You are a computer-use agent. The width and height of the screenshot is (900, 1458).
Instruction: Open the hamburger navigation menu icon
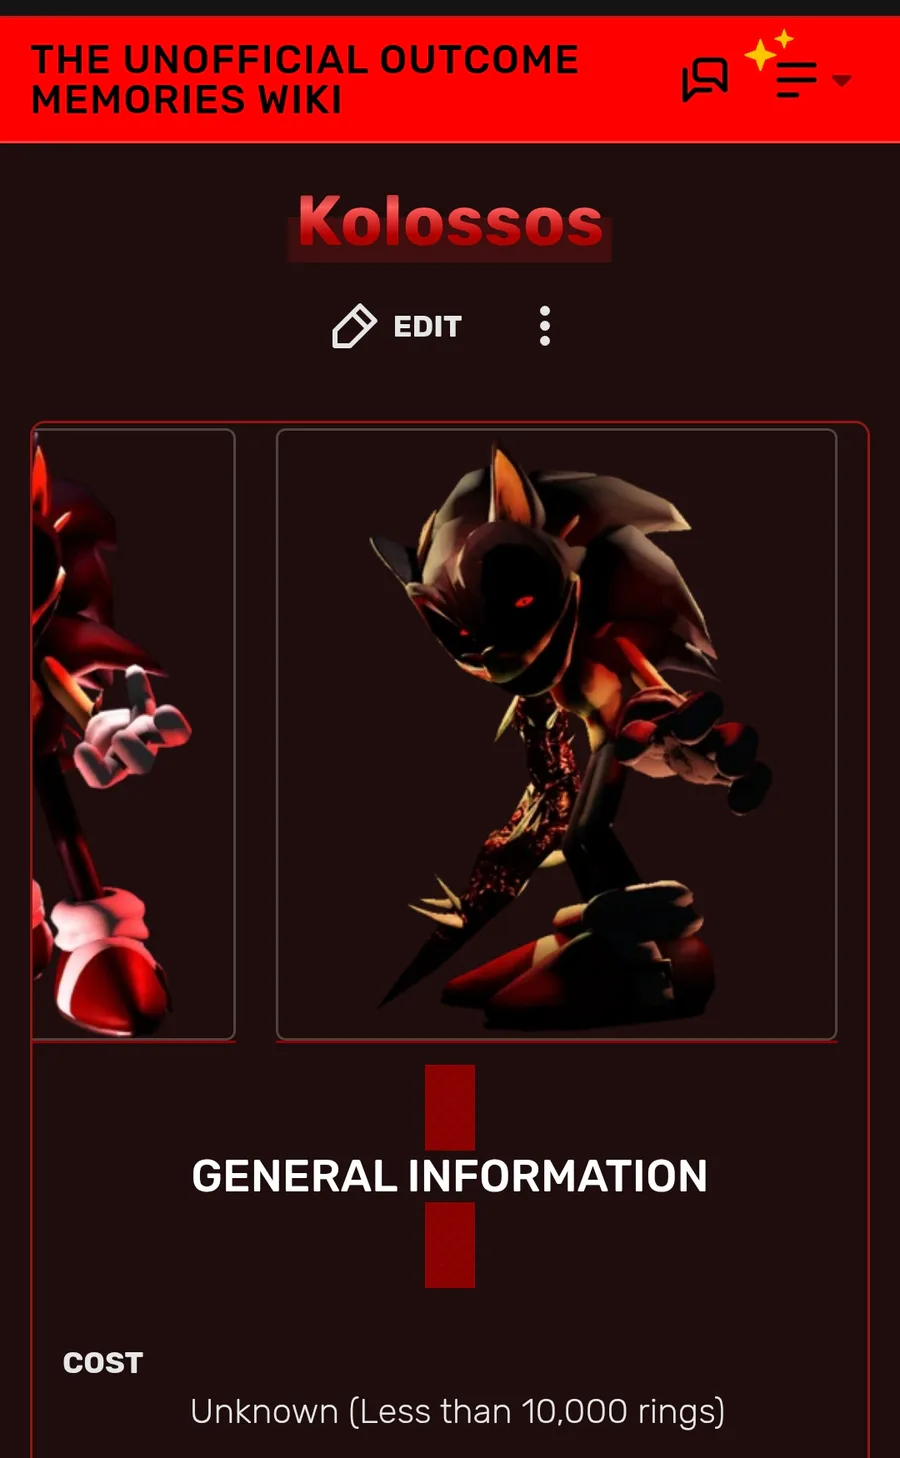[x=797, y=80]
